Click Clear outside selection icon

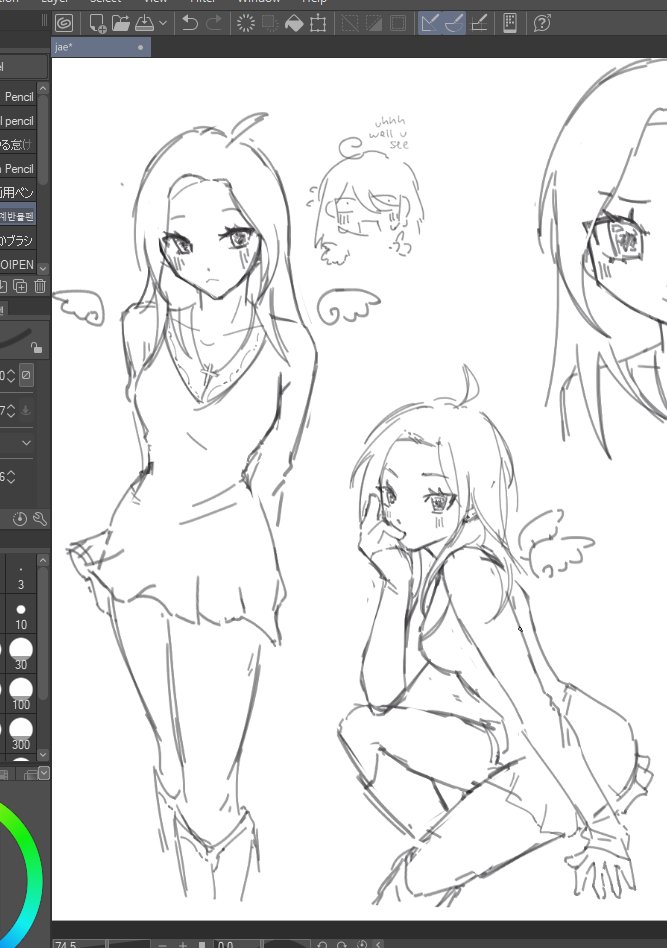point(270,24)
